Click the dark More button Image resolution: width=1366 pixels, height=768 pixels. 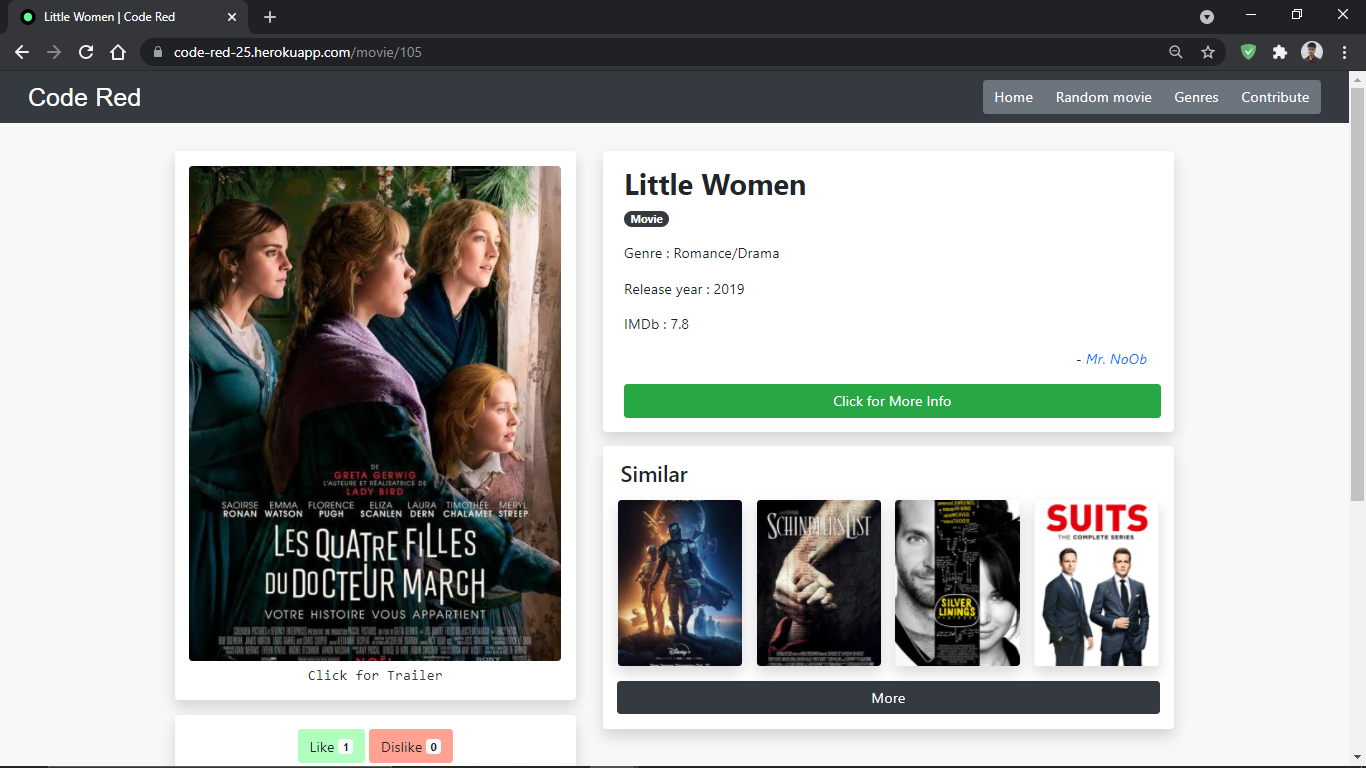(x=888, y=698)
